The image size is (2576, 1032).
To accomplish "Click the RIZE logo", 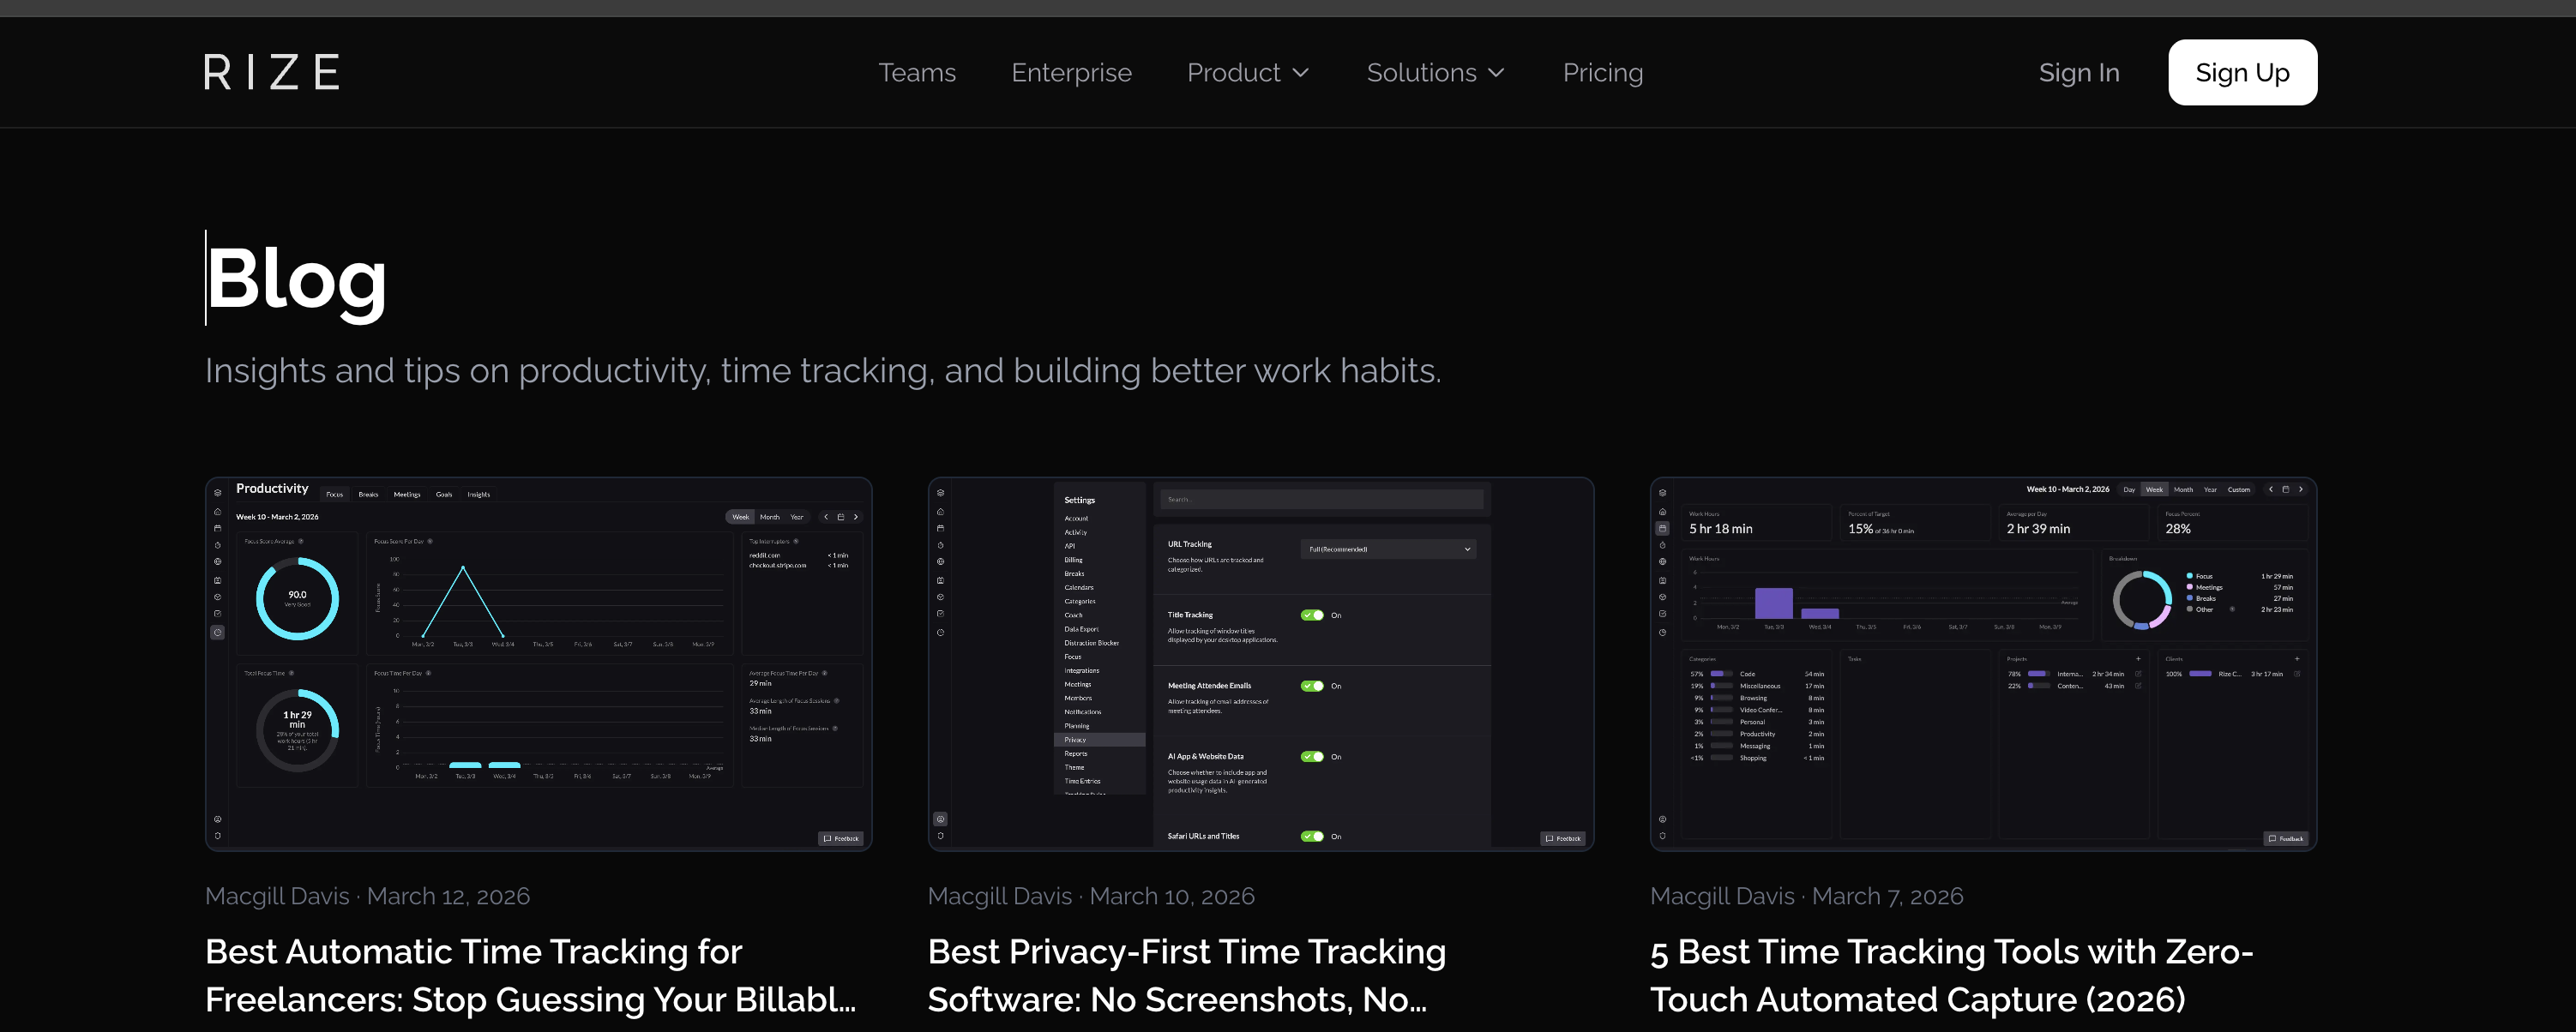I will point(271,72).
